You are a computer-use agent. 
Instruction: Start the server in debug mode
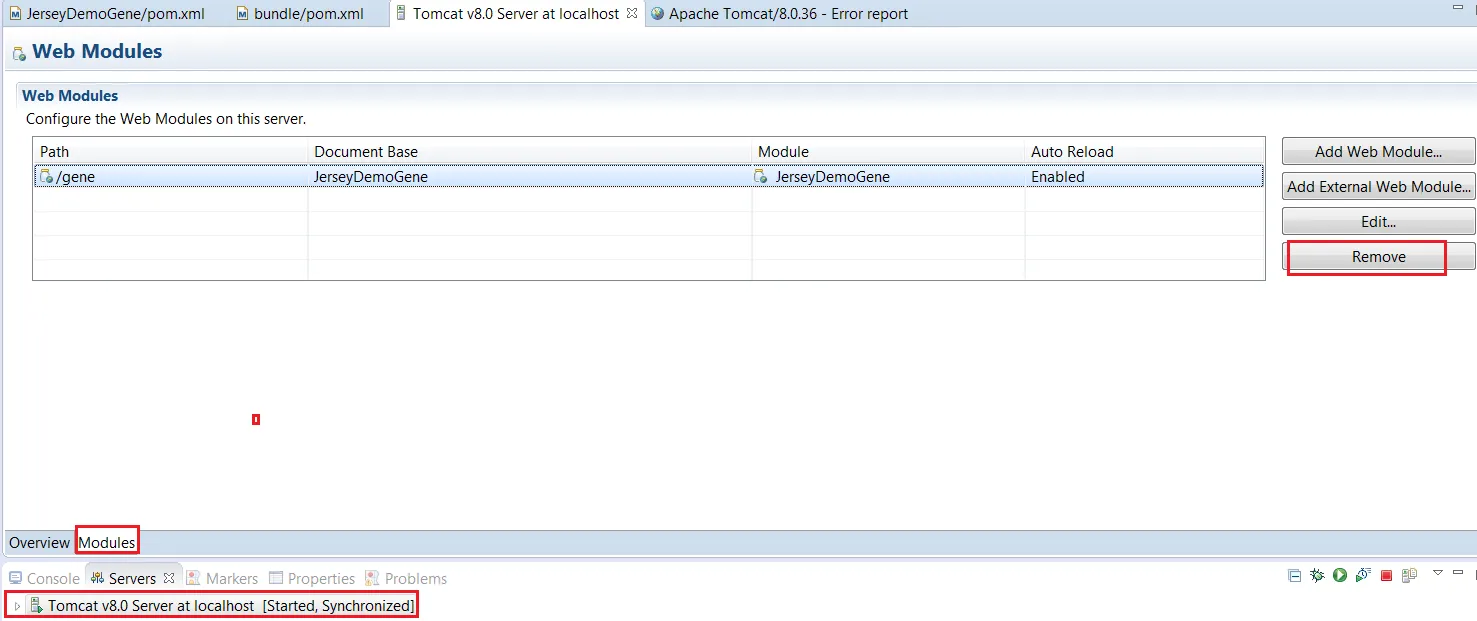pyautogui.click(x=1317, y=576)
